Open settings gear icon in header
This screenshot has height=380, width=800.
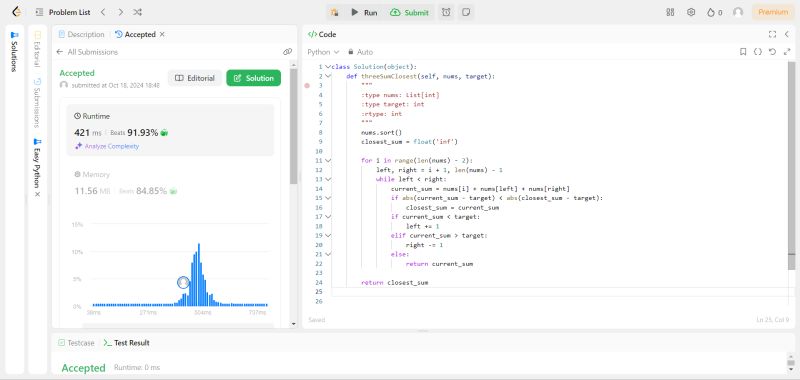(x=691, y=12)
